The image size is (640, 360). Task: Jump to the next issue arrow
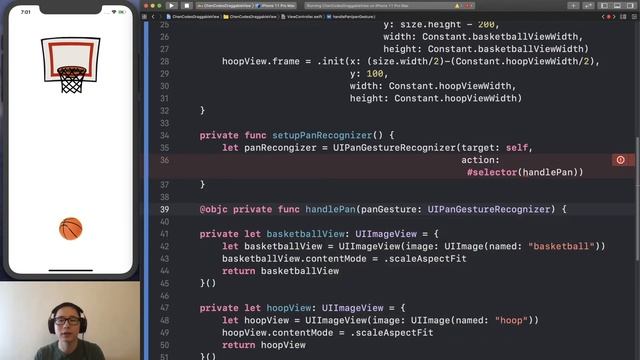point(614,17)
